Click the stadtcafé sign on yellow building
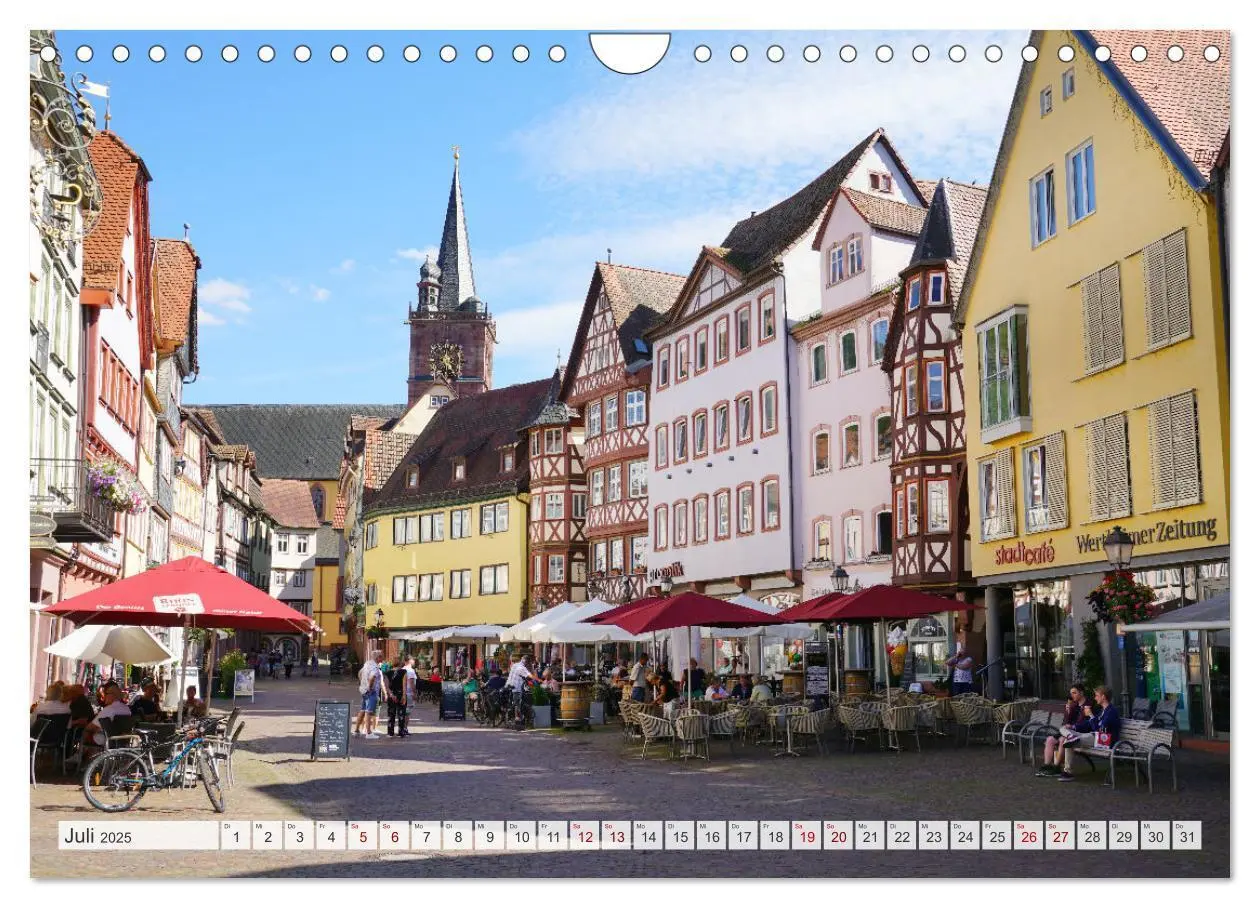Image resolution: width=1260 pixels, height=908 pixels. click(x=1024, y=553)
